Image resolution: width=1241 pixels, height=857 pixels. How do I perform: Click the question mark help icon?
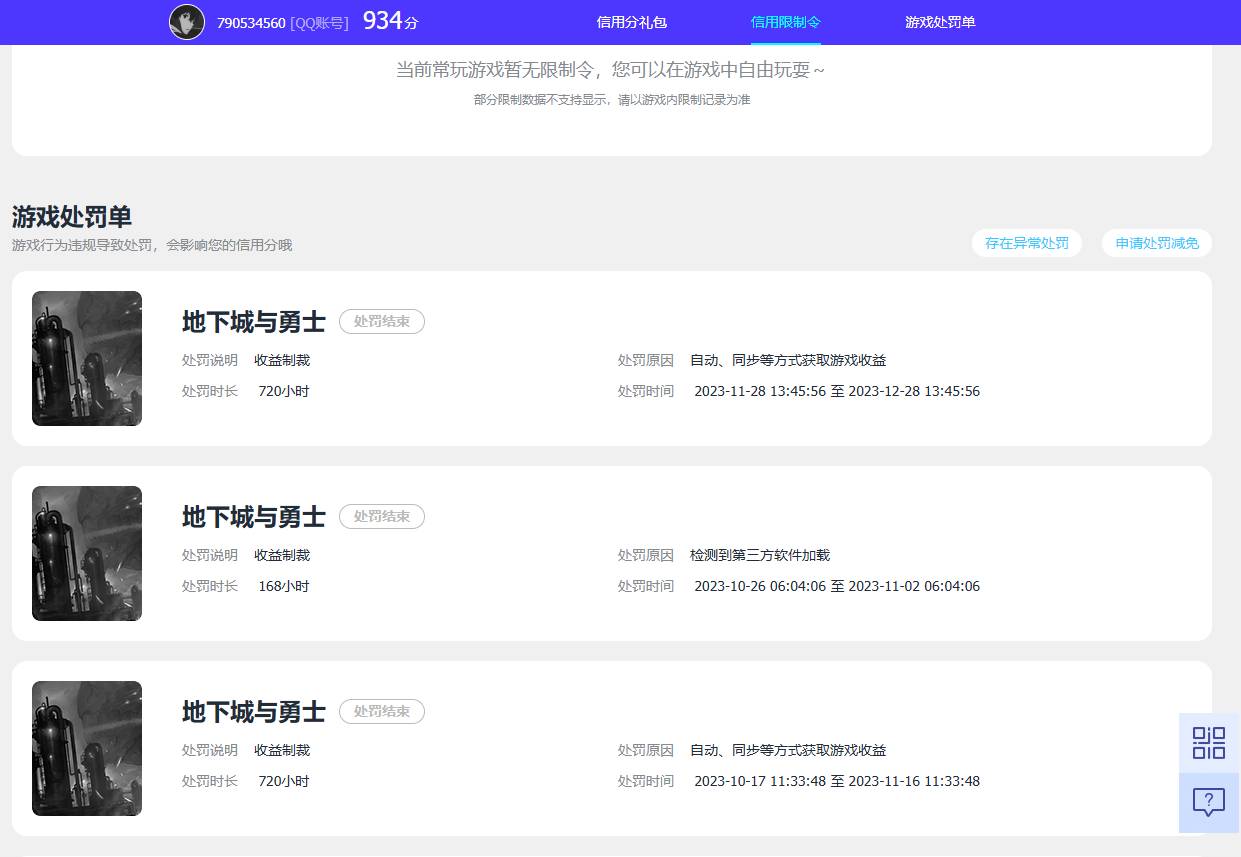[x=1208, y=802]
